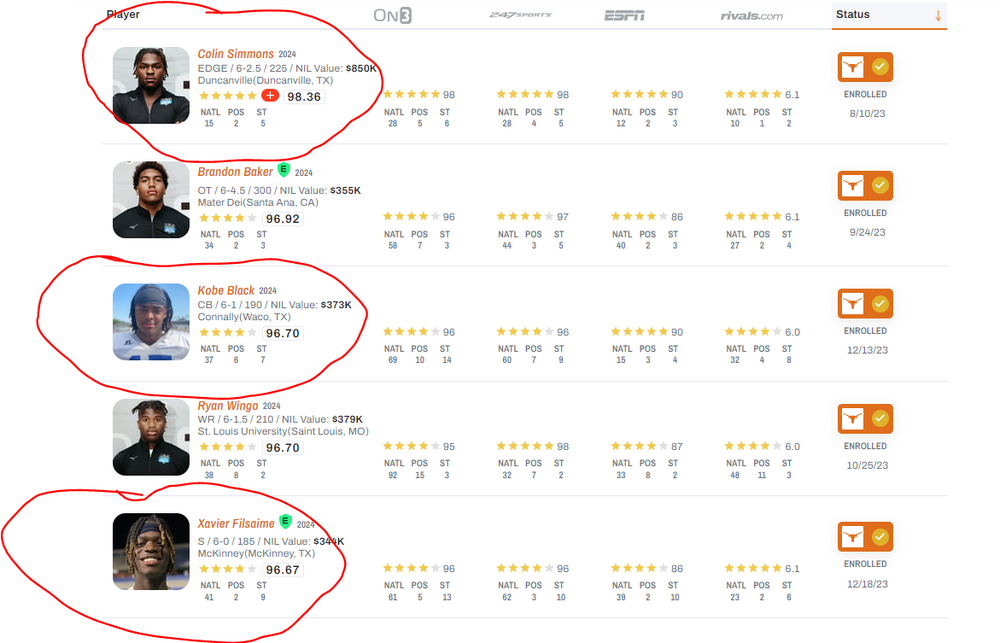The width and height of the screenshot is (1000, 643).
Task: Click red plus icon beside Colin Simmons rating
Action: (270, 96)
